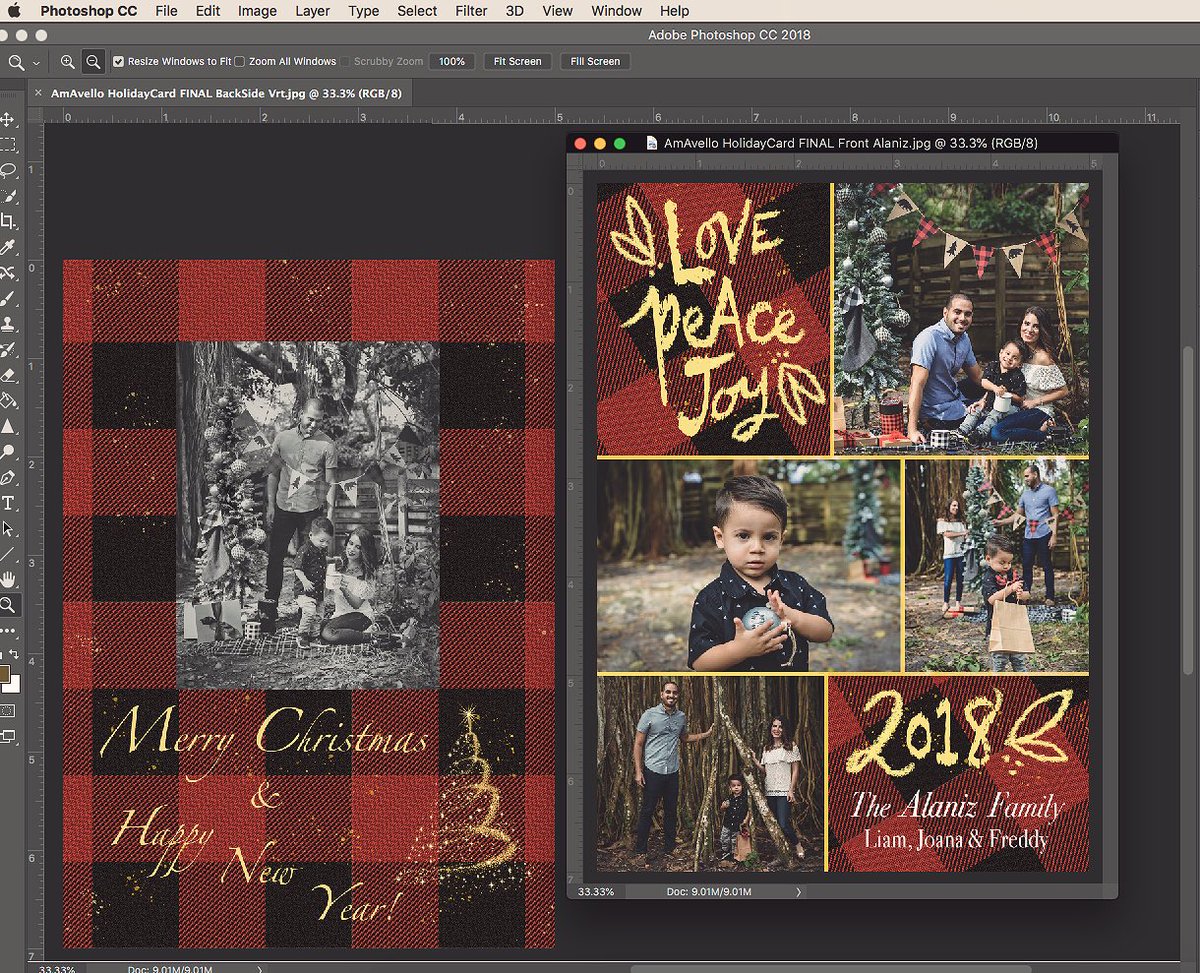The height and width of the screenshot is (973, 1200).
Task: Select the Sharpen triangle tool
Action: point(8,426)
